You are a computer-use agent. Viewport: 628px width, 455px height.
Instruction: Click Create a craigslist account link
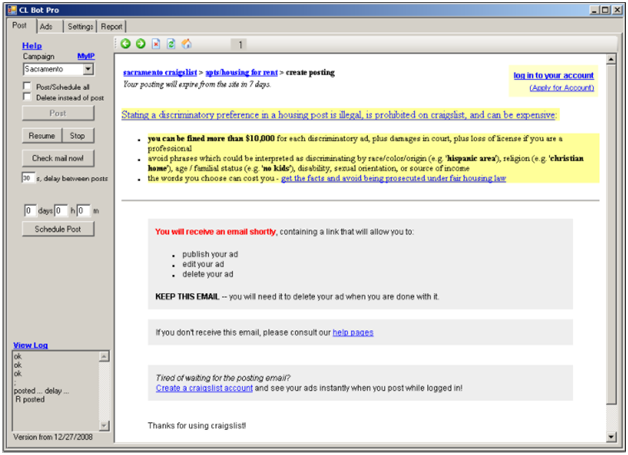[204, 388]
